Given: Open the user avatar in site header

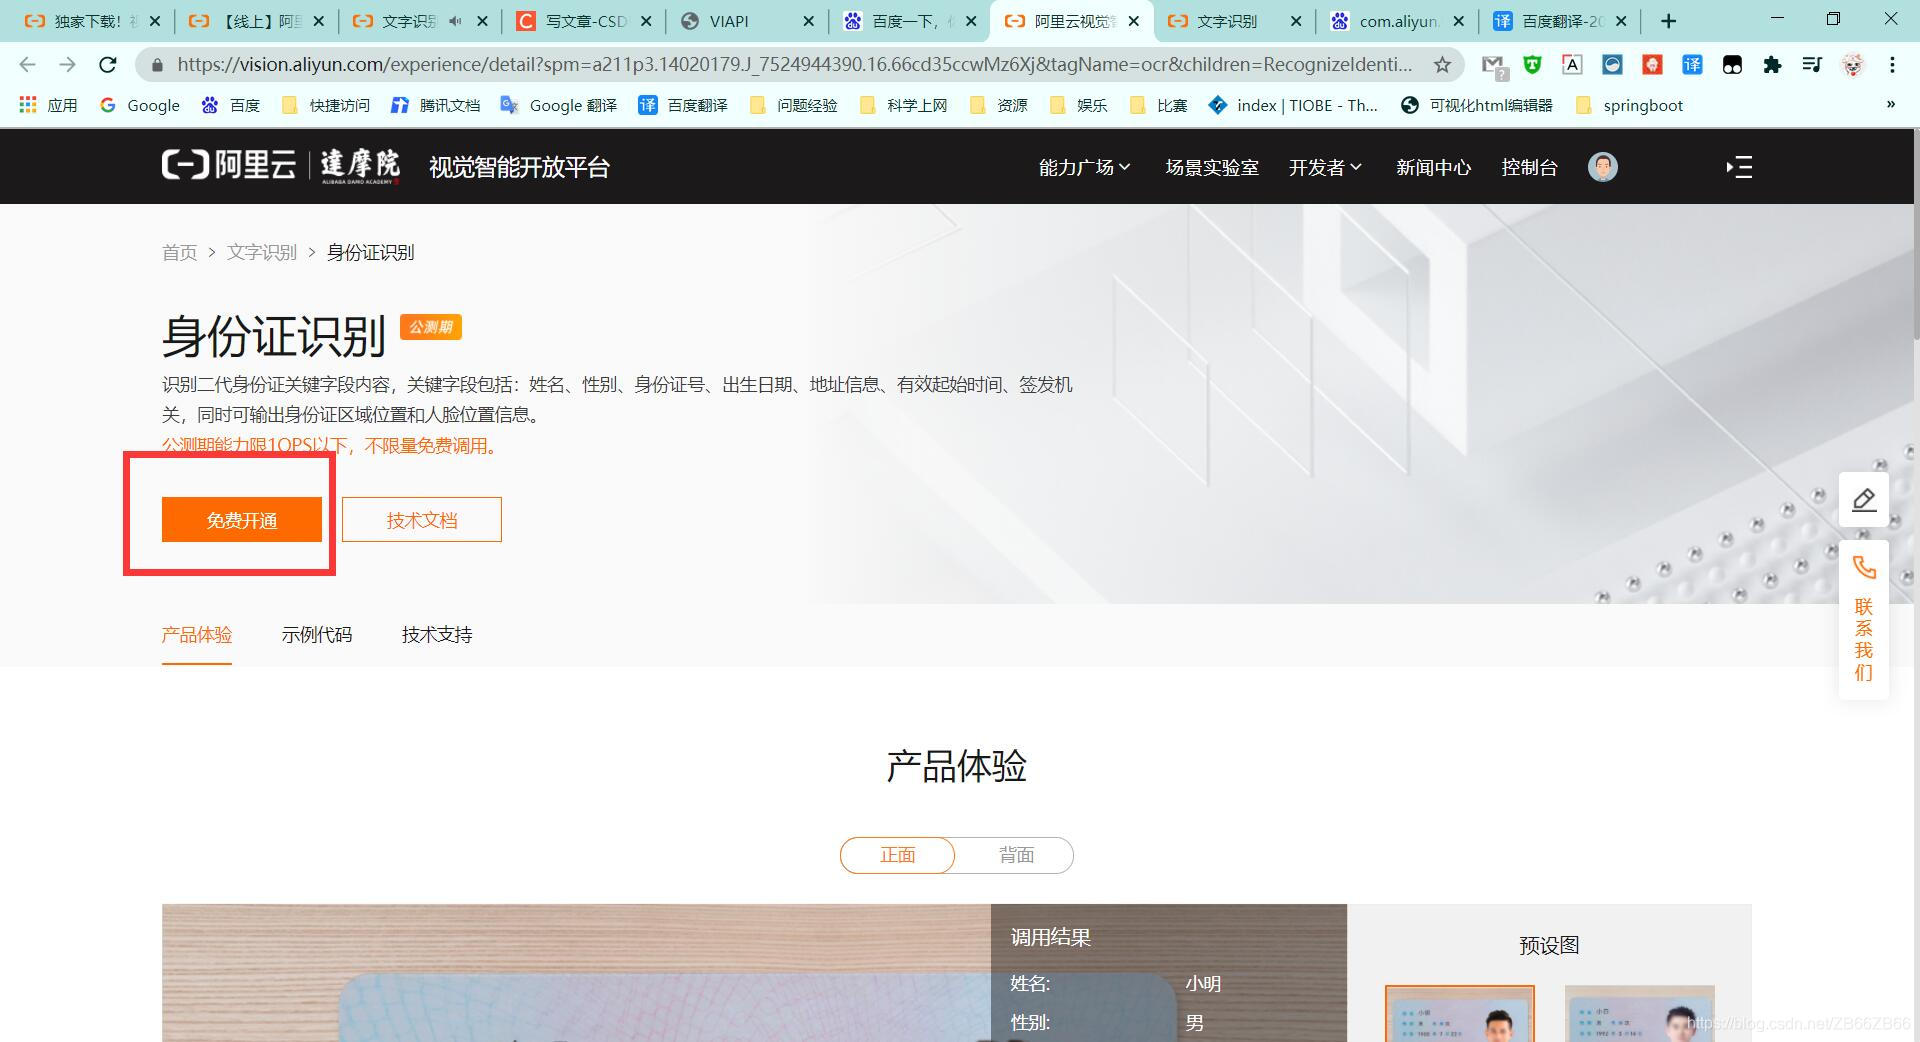Looking at the screenshot, I should tap(1603, 167).
